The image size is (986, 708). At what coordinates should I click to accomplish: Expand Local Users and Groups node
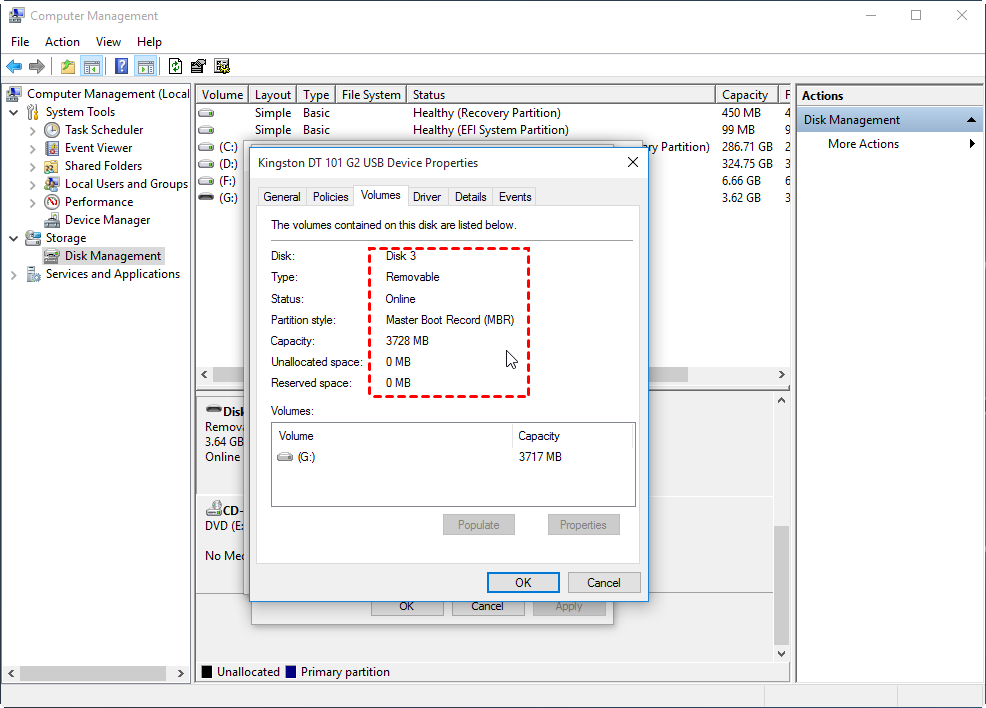33,185
